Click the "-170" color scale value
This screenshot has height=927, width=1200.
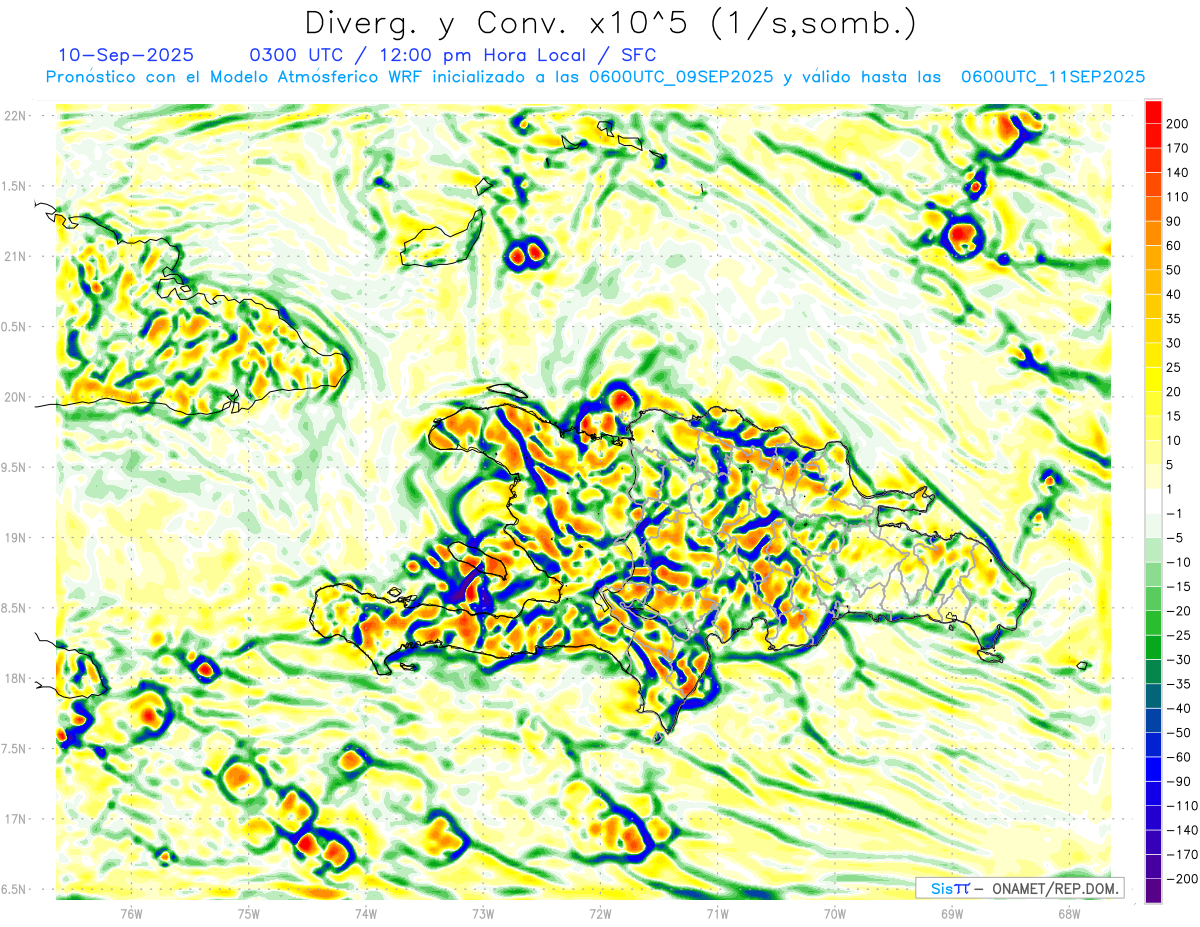coord(1180,854)
